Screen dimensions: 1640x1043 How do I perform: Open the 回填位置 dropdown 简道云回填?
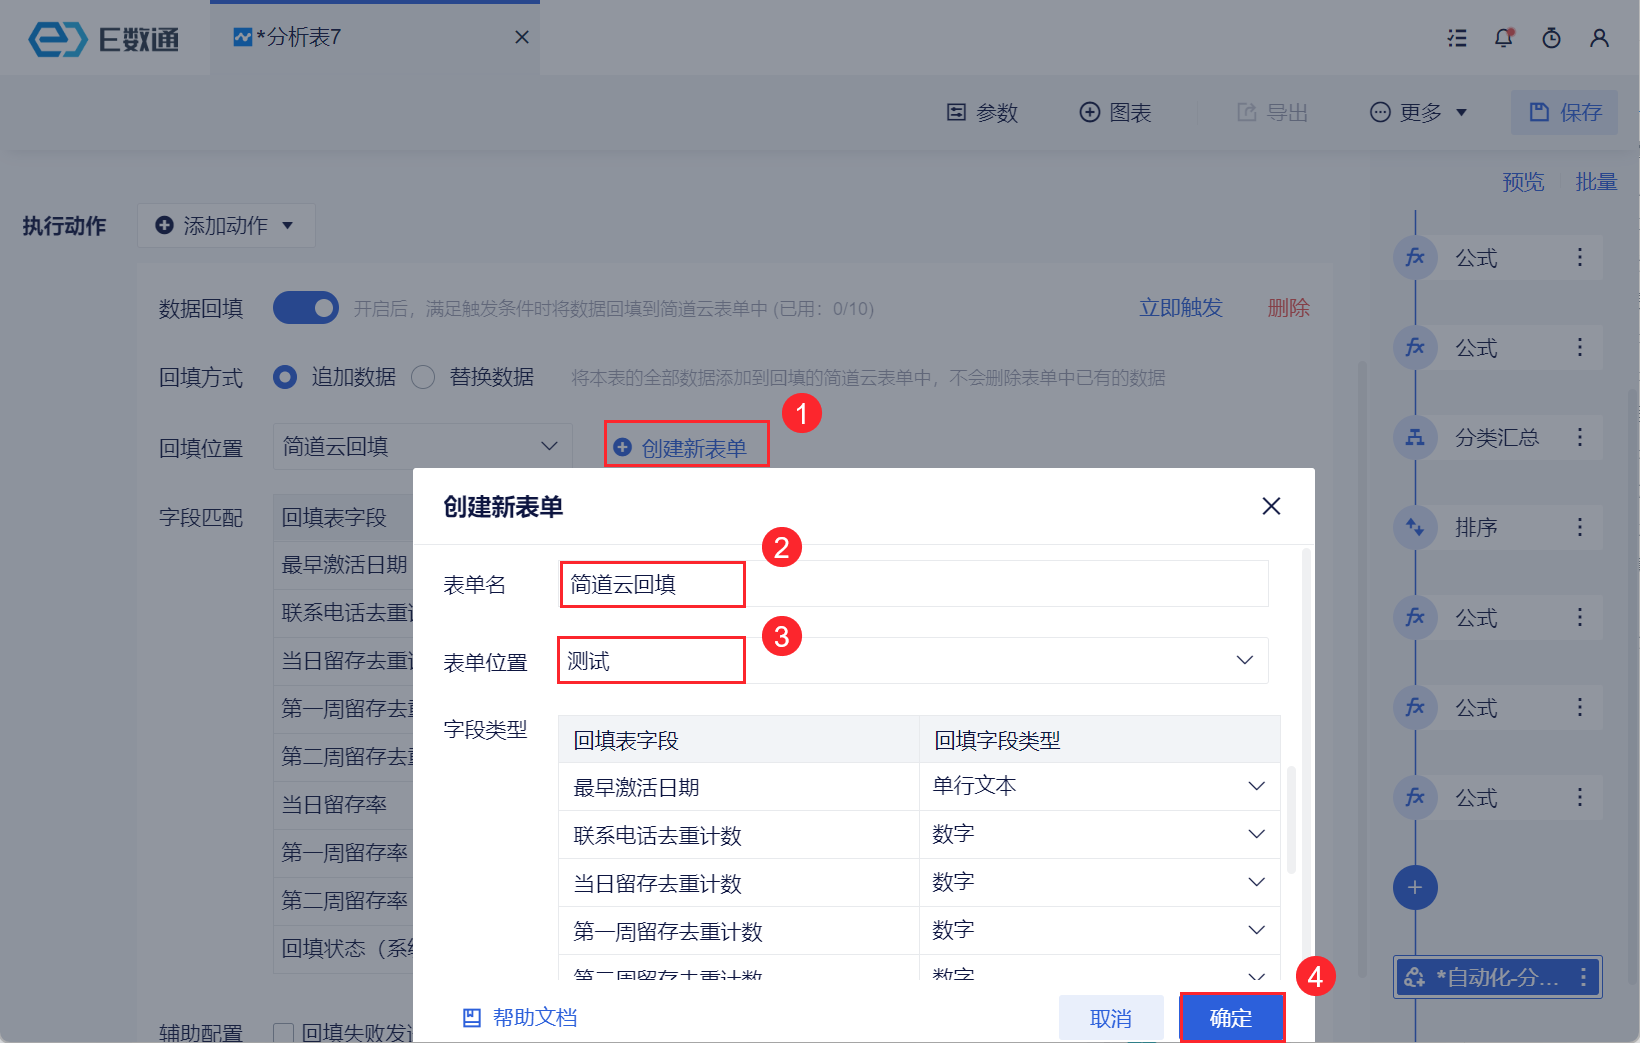pyautogui.click(x=422, y=446)
